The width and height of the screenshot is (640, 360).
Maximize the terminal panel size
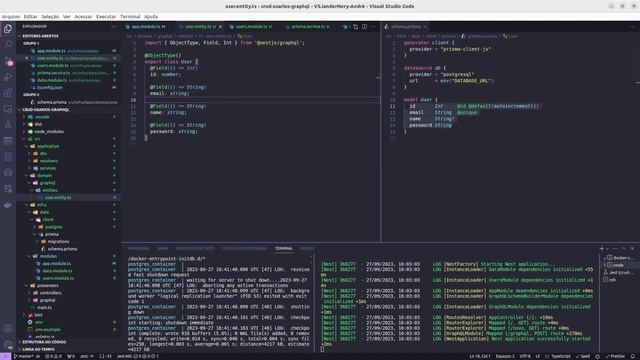pyautogui.click(x=623, y=248)
